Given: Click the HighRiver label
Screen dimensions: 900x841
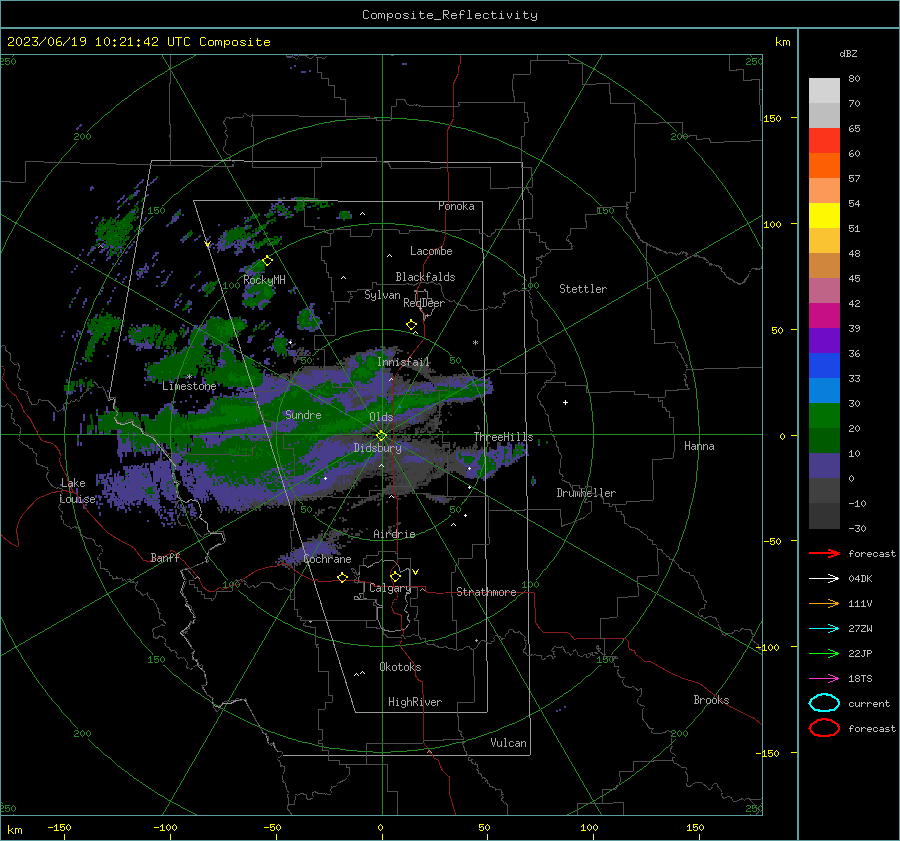Looking at the screenshot, I should click(415, 702).
